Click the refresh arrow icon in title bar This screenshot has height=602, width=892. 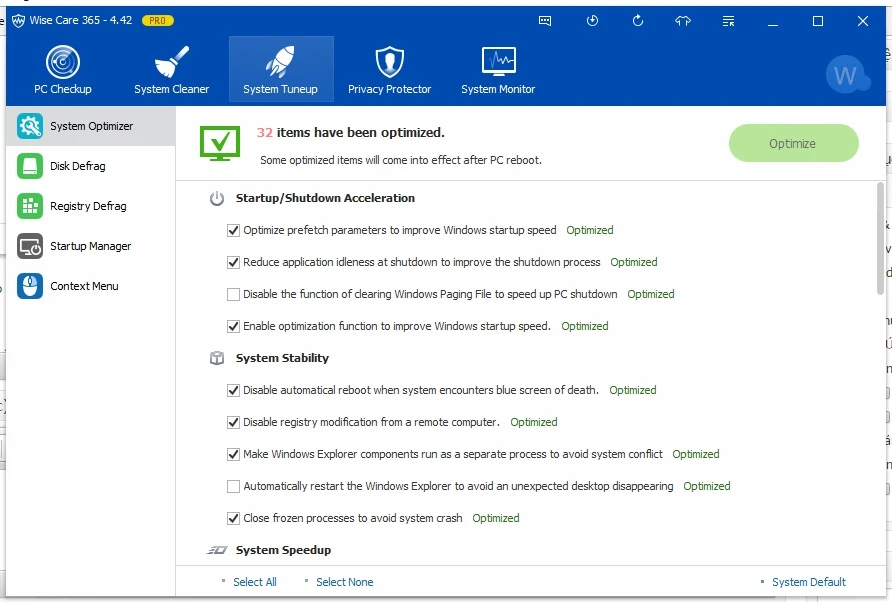[638, 21]
